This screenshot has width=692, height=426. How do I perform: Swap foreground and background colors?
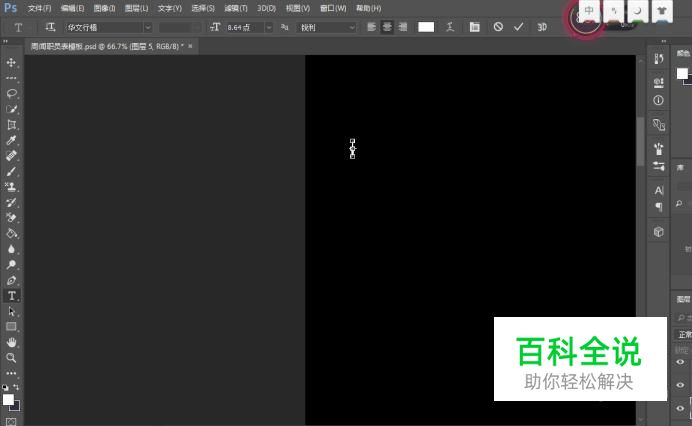point(16,387)
